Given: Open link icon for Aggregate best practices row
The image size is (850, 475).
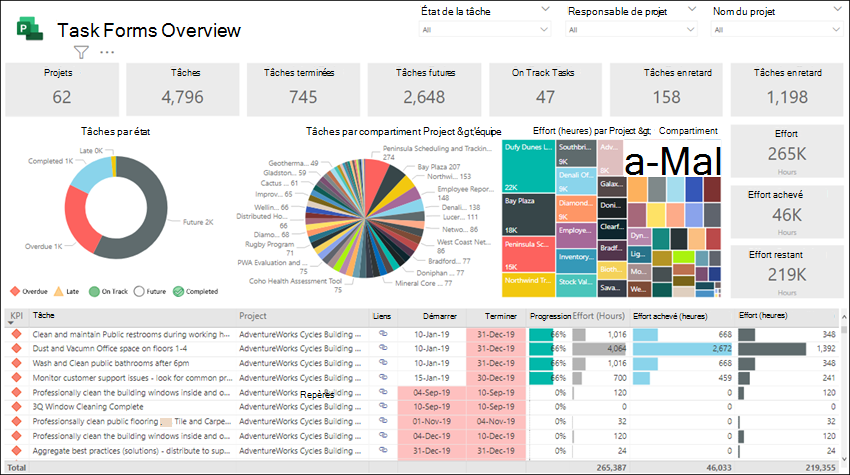Looking at the screenshot, I should click(x=383, y=450).
